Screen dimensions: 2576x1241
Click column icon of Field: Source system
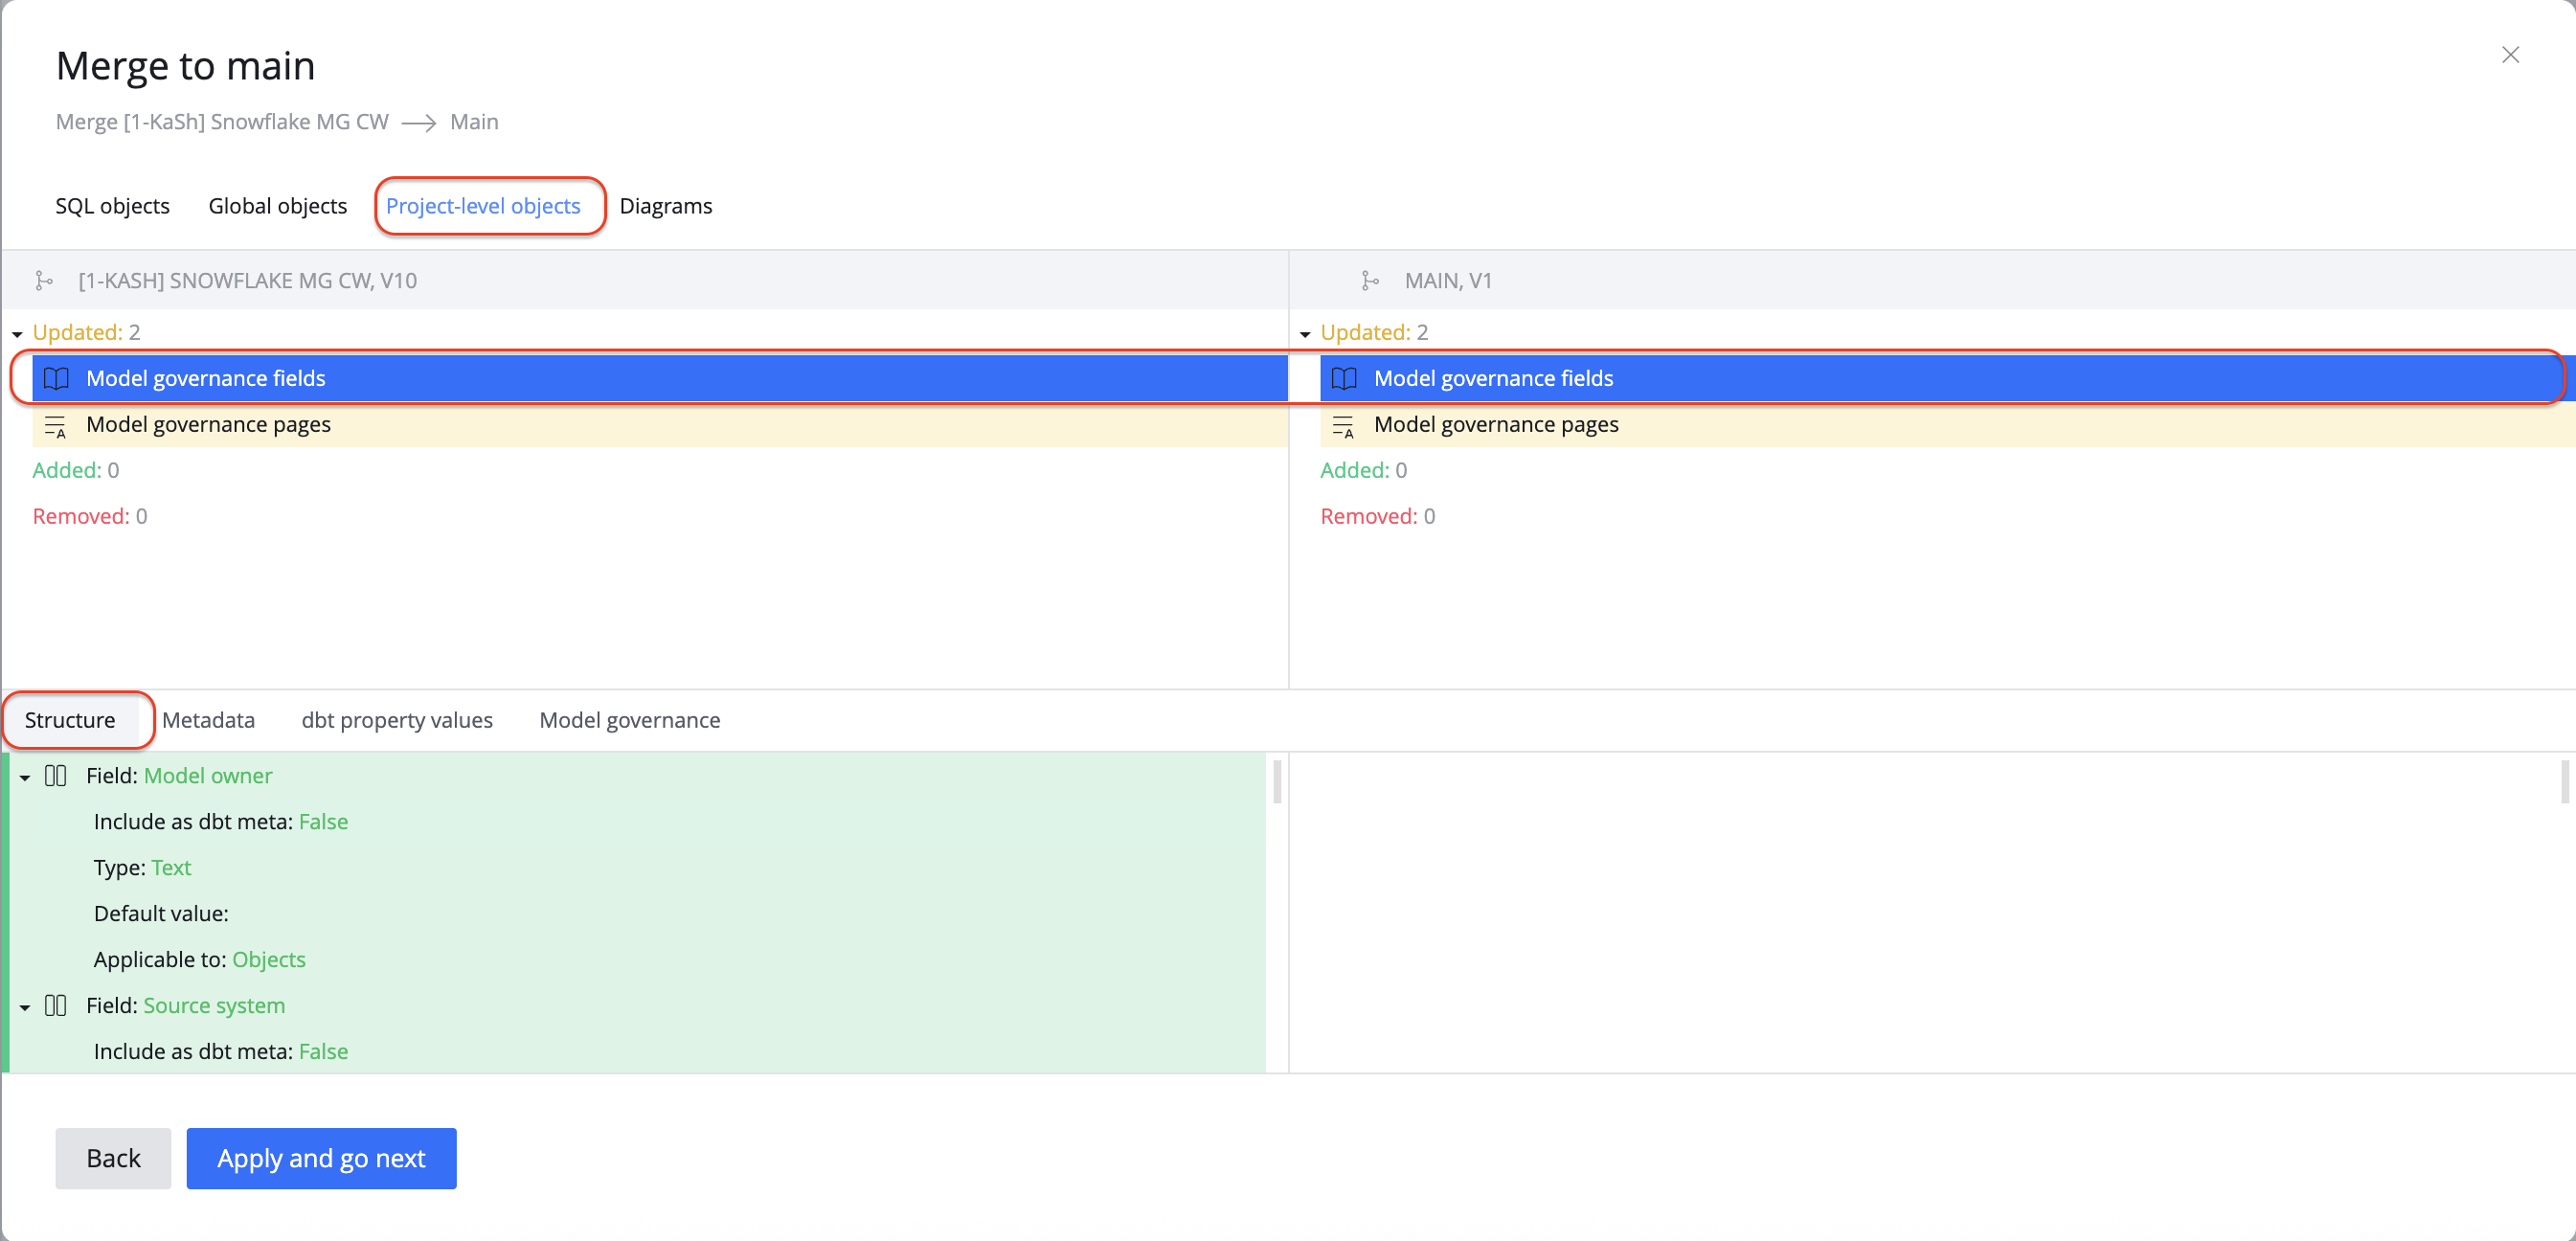tap(56, 1006)
